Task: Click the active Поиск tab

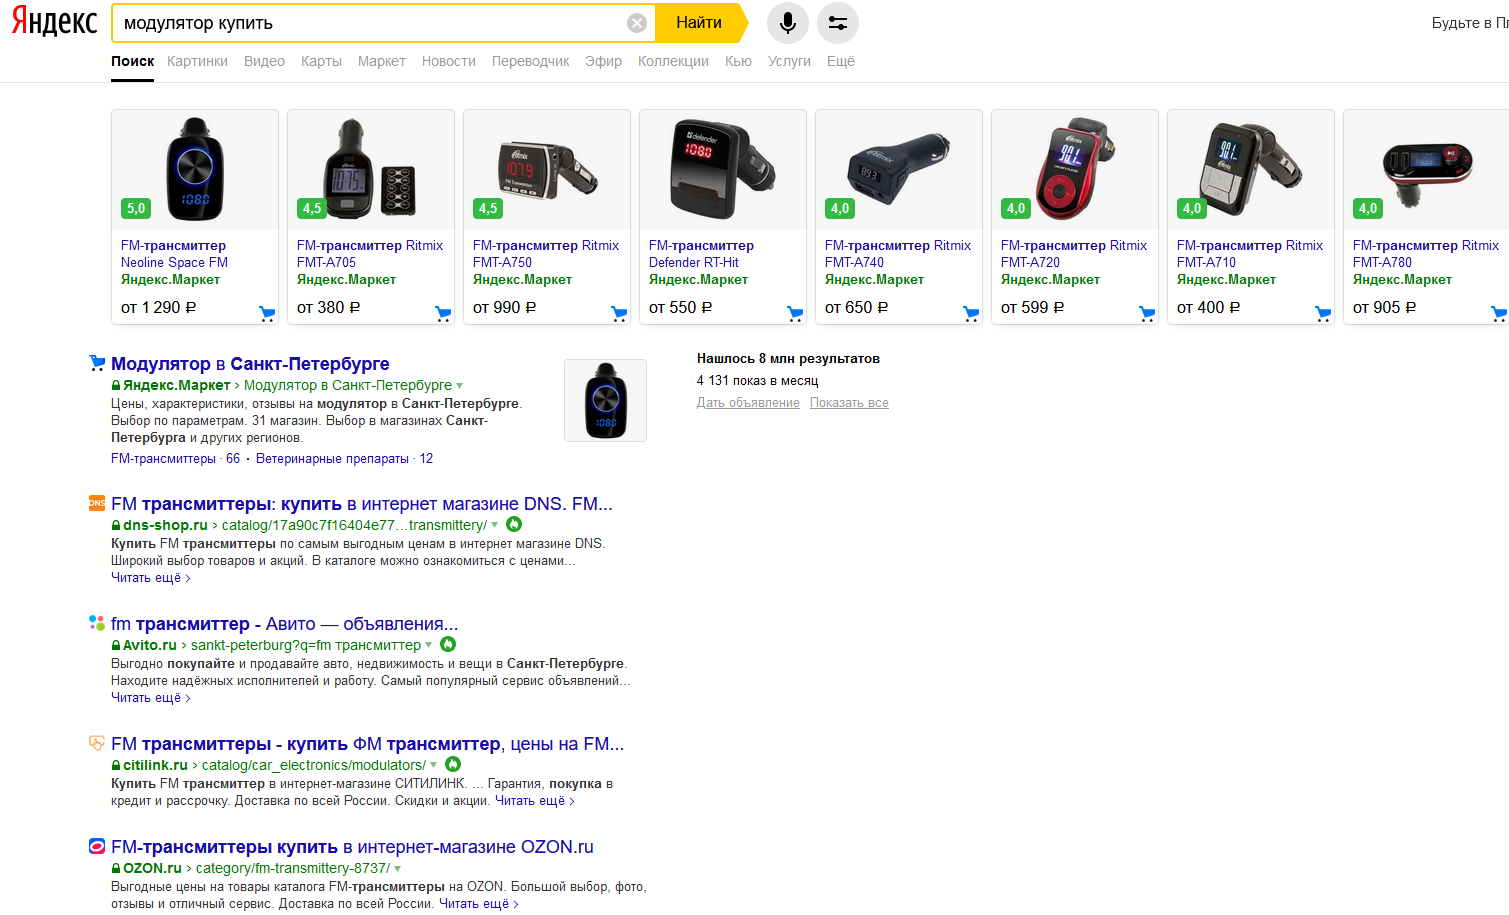Action: click(132, 61)
